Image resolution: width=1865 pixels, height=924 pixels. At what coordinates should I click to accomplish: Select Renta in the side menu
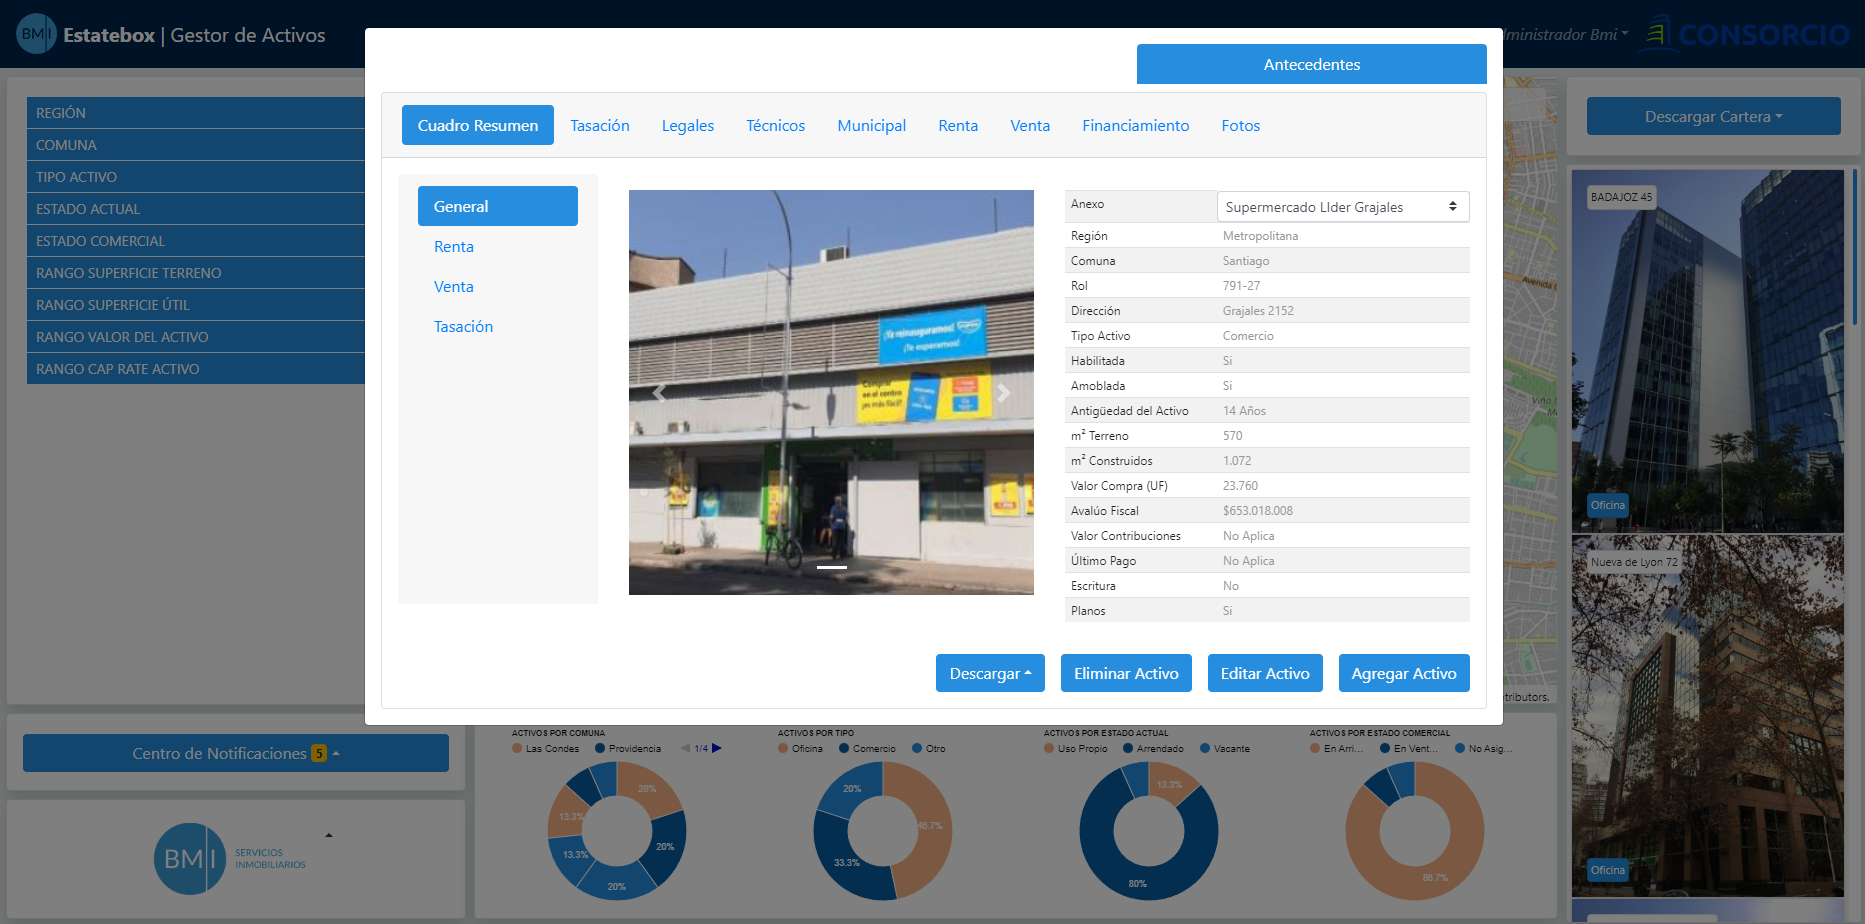click(x=498, y=246)
